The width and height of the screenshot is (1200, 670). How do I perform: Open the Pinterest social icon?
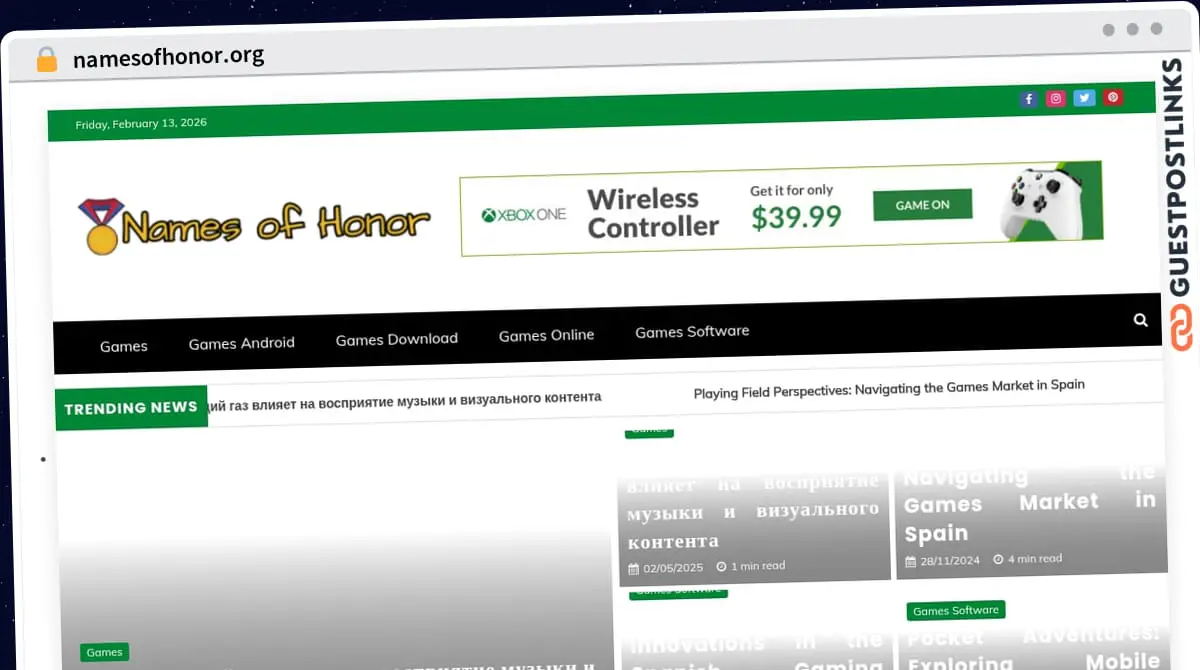(x=1113, y=97)
